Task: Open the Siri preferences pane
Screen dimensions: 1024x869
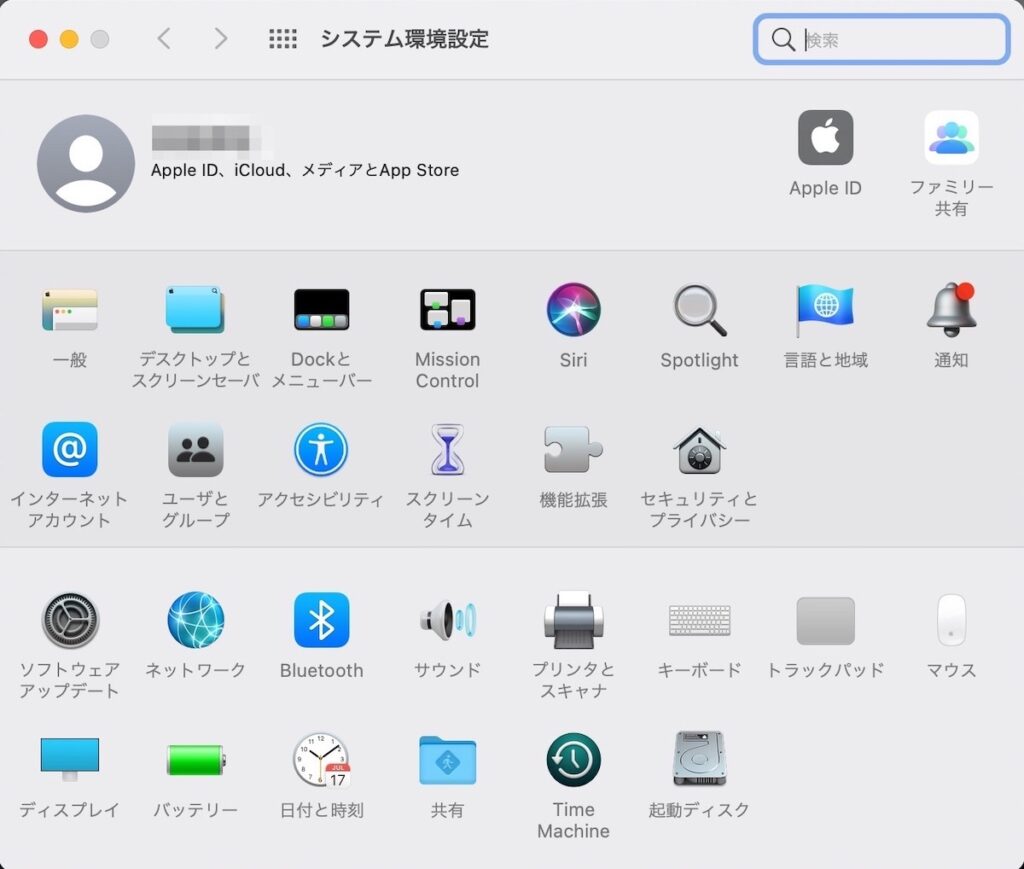Action: [573, 310]
